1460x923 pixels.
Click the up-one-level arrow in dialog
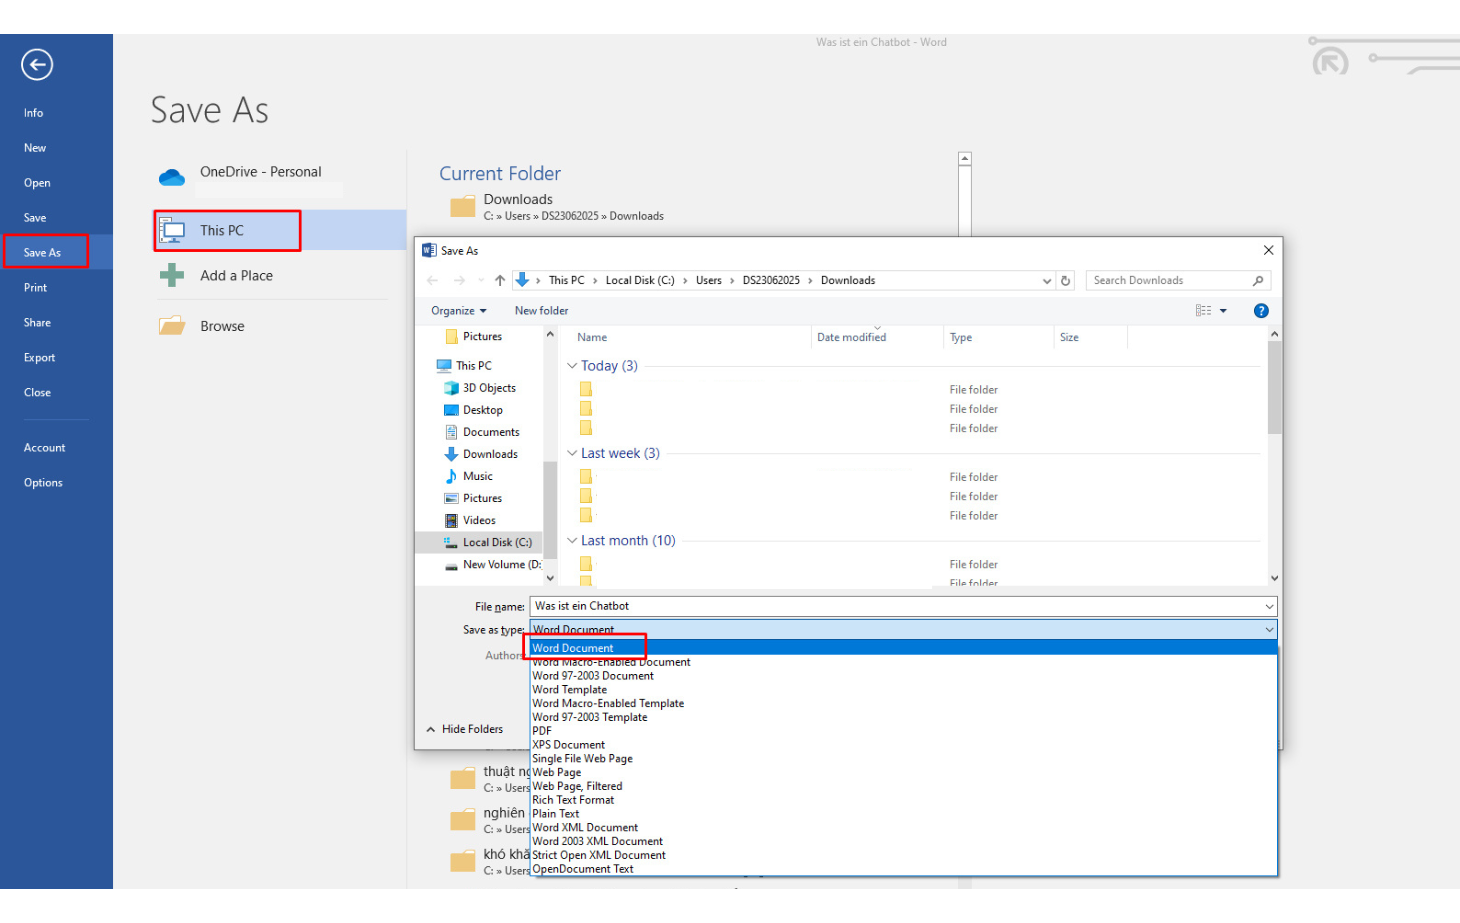[x=500, y=281]
